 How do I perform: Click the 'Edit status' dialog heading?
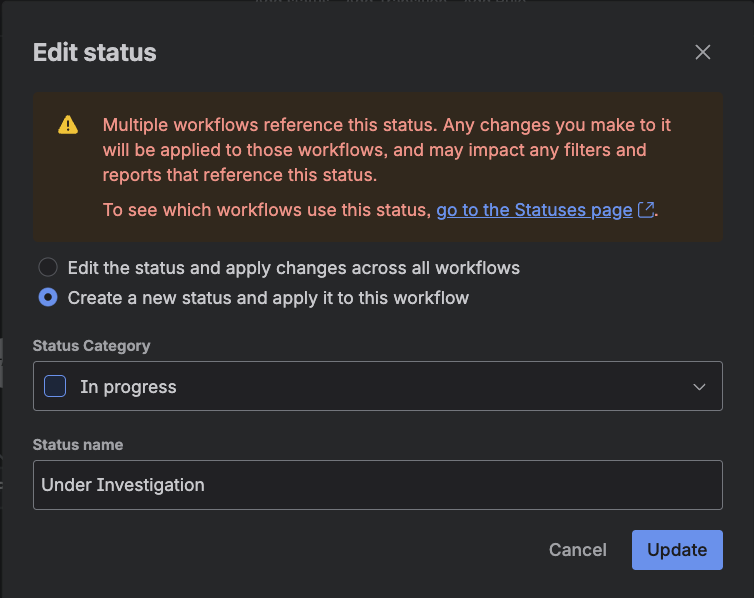point(95,53)
